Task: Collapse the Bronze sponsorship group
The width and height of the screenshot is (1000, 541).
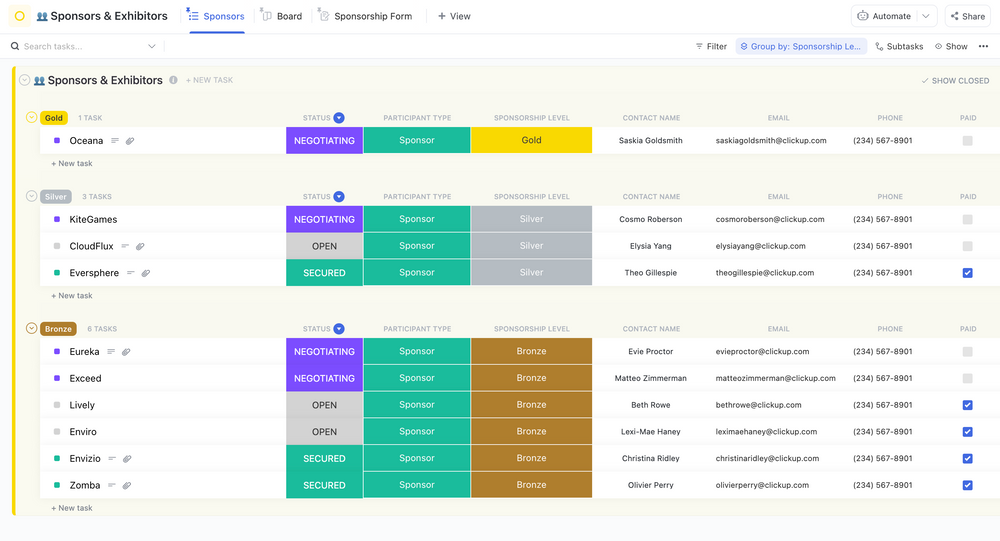Action: click(x=31, y=328)
